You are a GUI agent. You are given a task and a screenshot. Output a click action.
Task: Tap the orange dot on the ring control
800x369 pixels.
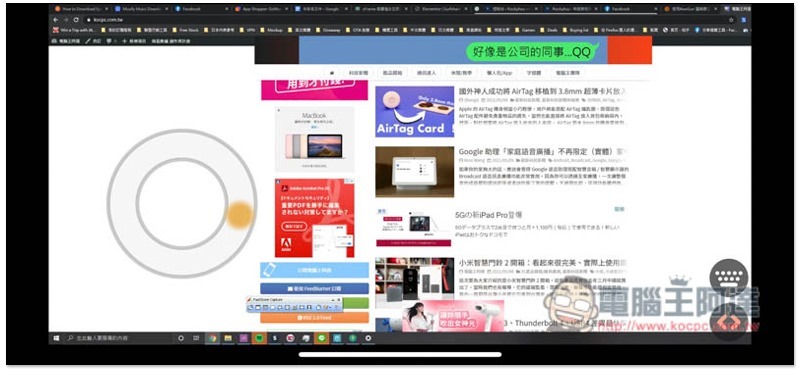point(239,214)
